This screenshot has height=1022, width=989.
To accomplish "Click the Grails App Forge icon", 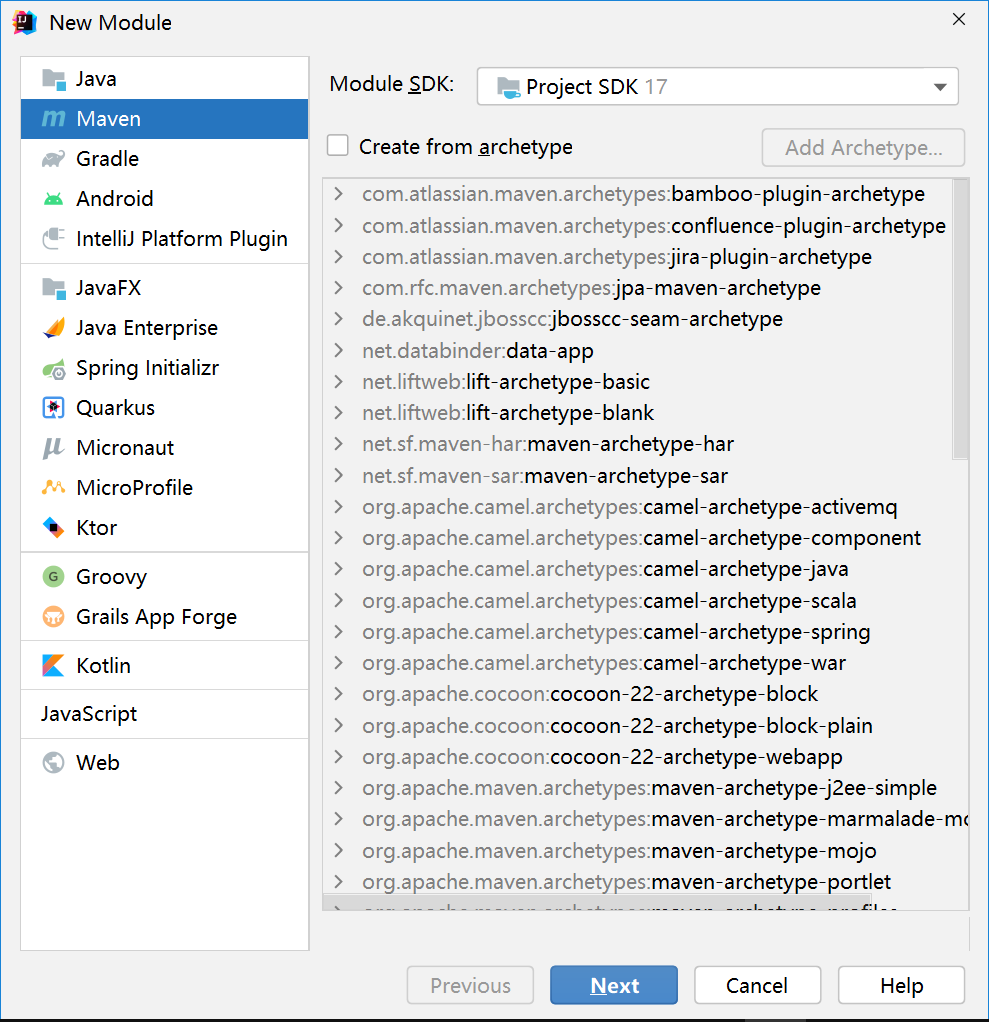I will click(53, 617).
